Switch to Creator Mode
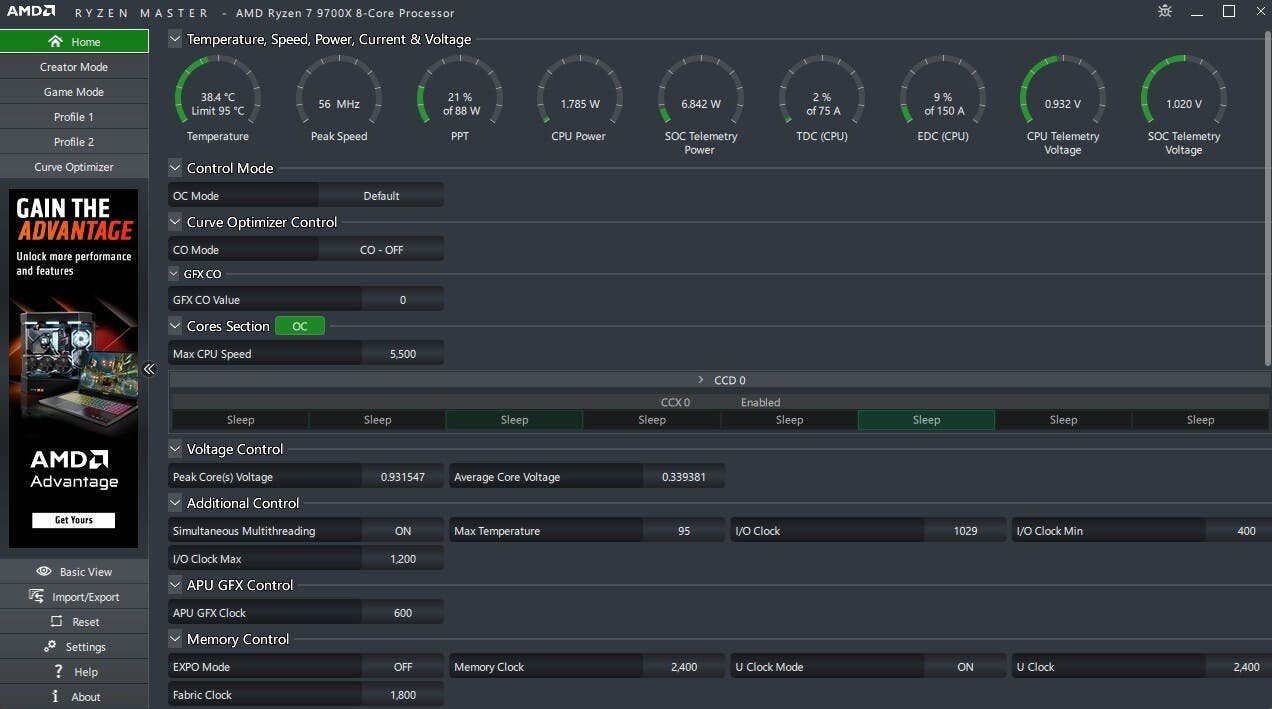Viewport: 1272px width, 709px height. point(74,67)
